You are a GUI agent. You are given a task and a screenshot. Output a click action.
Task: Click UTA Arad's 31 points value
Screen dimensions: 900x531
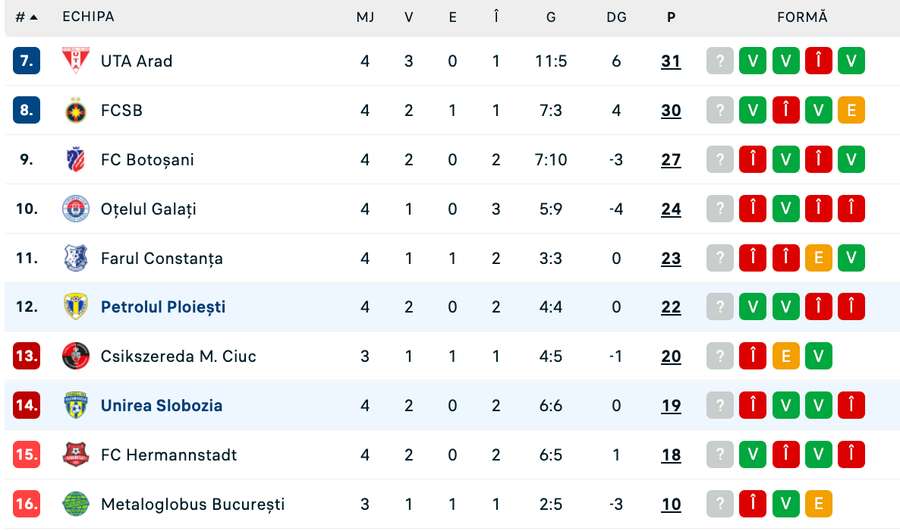pos(670,61)
